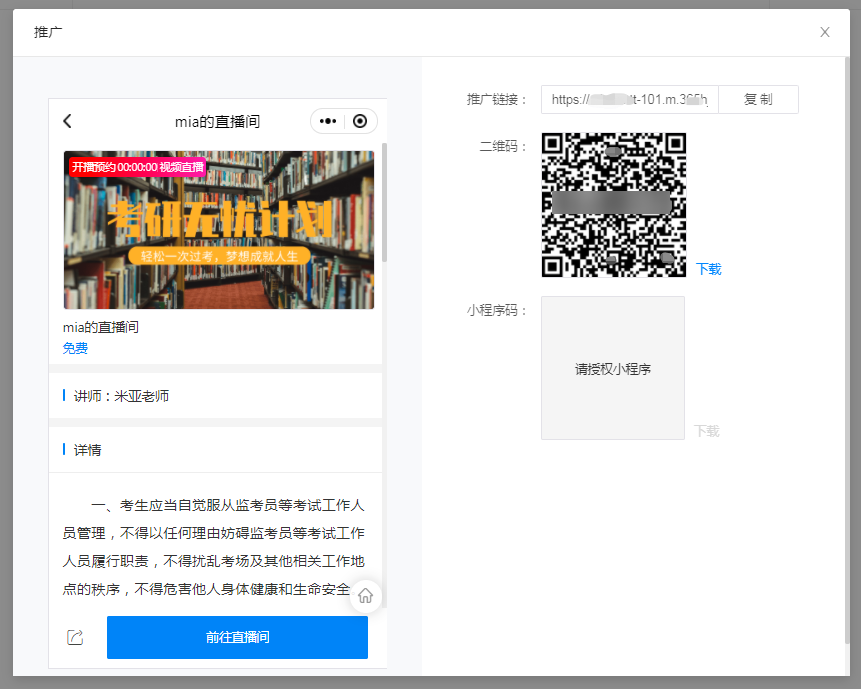Image resolution: width=861 pixels, height=689 pixels.
Task: Click the dialog's right-edge scrollbar
Action: [x=847, y=350]
